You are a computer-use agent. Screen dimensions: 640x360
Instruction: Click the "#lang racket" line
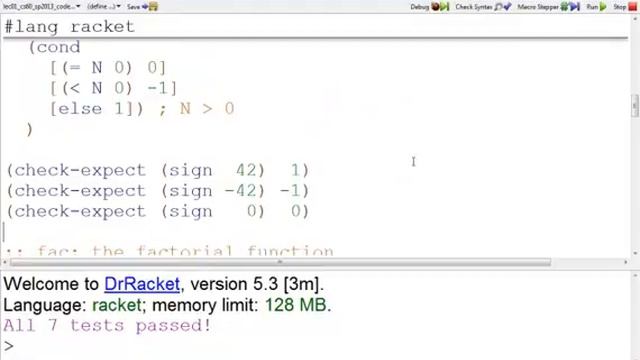69,27
